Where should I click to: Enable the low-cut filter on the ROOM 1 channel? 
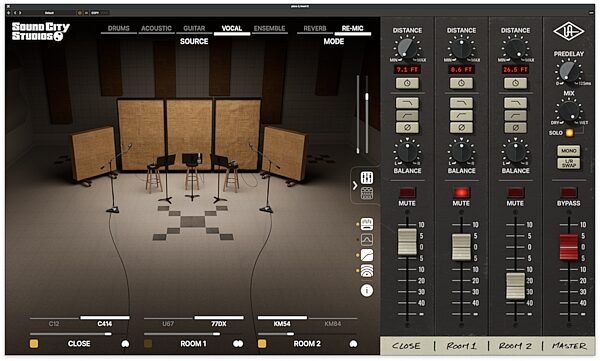coord(461,115)
